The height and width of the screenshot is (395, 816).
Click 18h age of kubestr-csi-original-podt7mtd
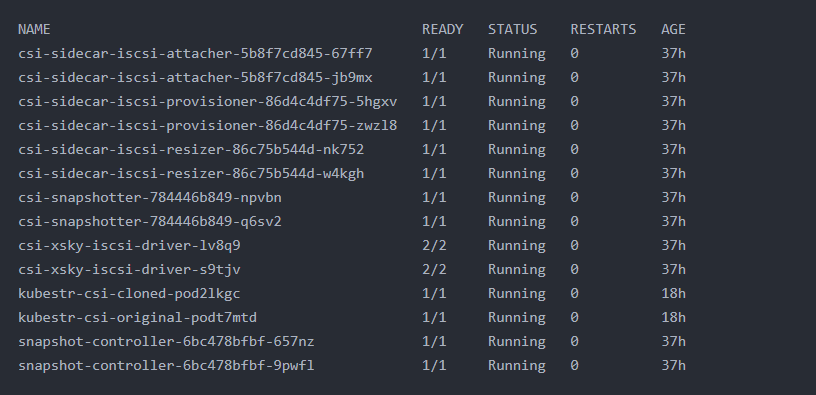(673, 317)
